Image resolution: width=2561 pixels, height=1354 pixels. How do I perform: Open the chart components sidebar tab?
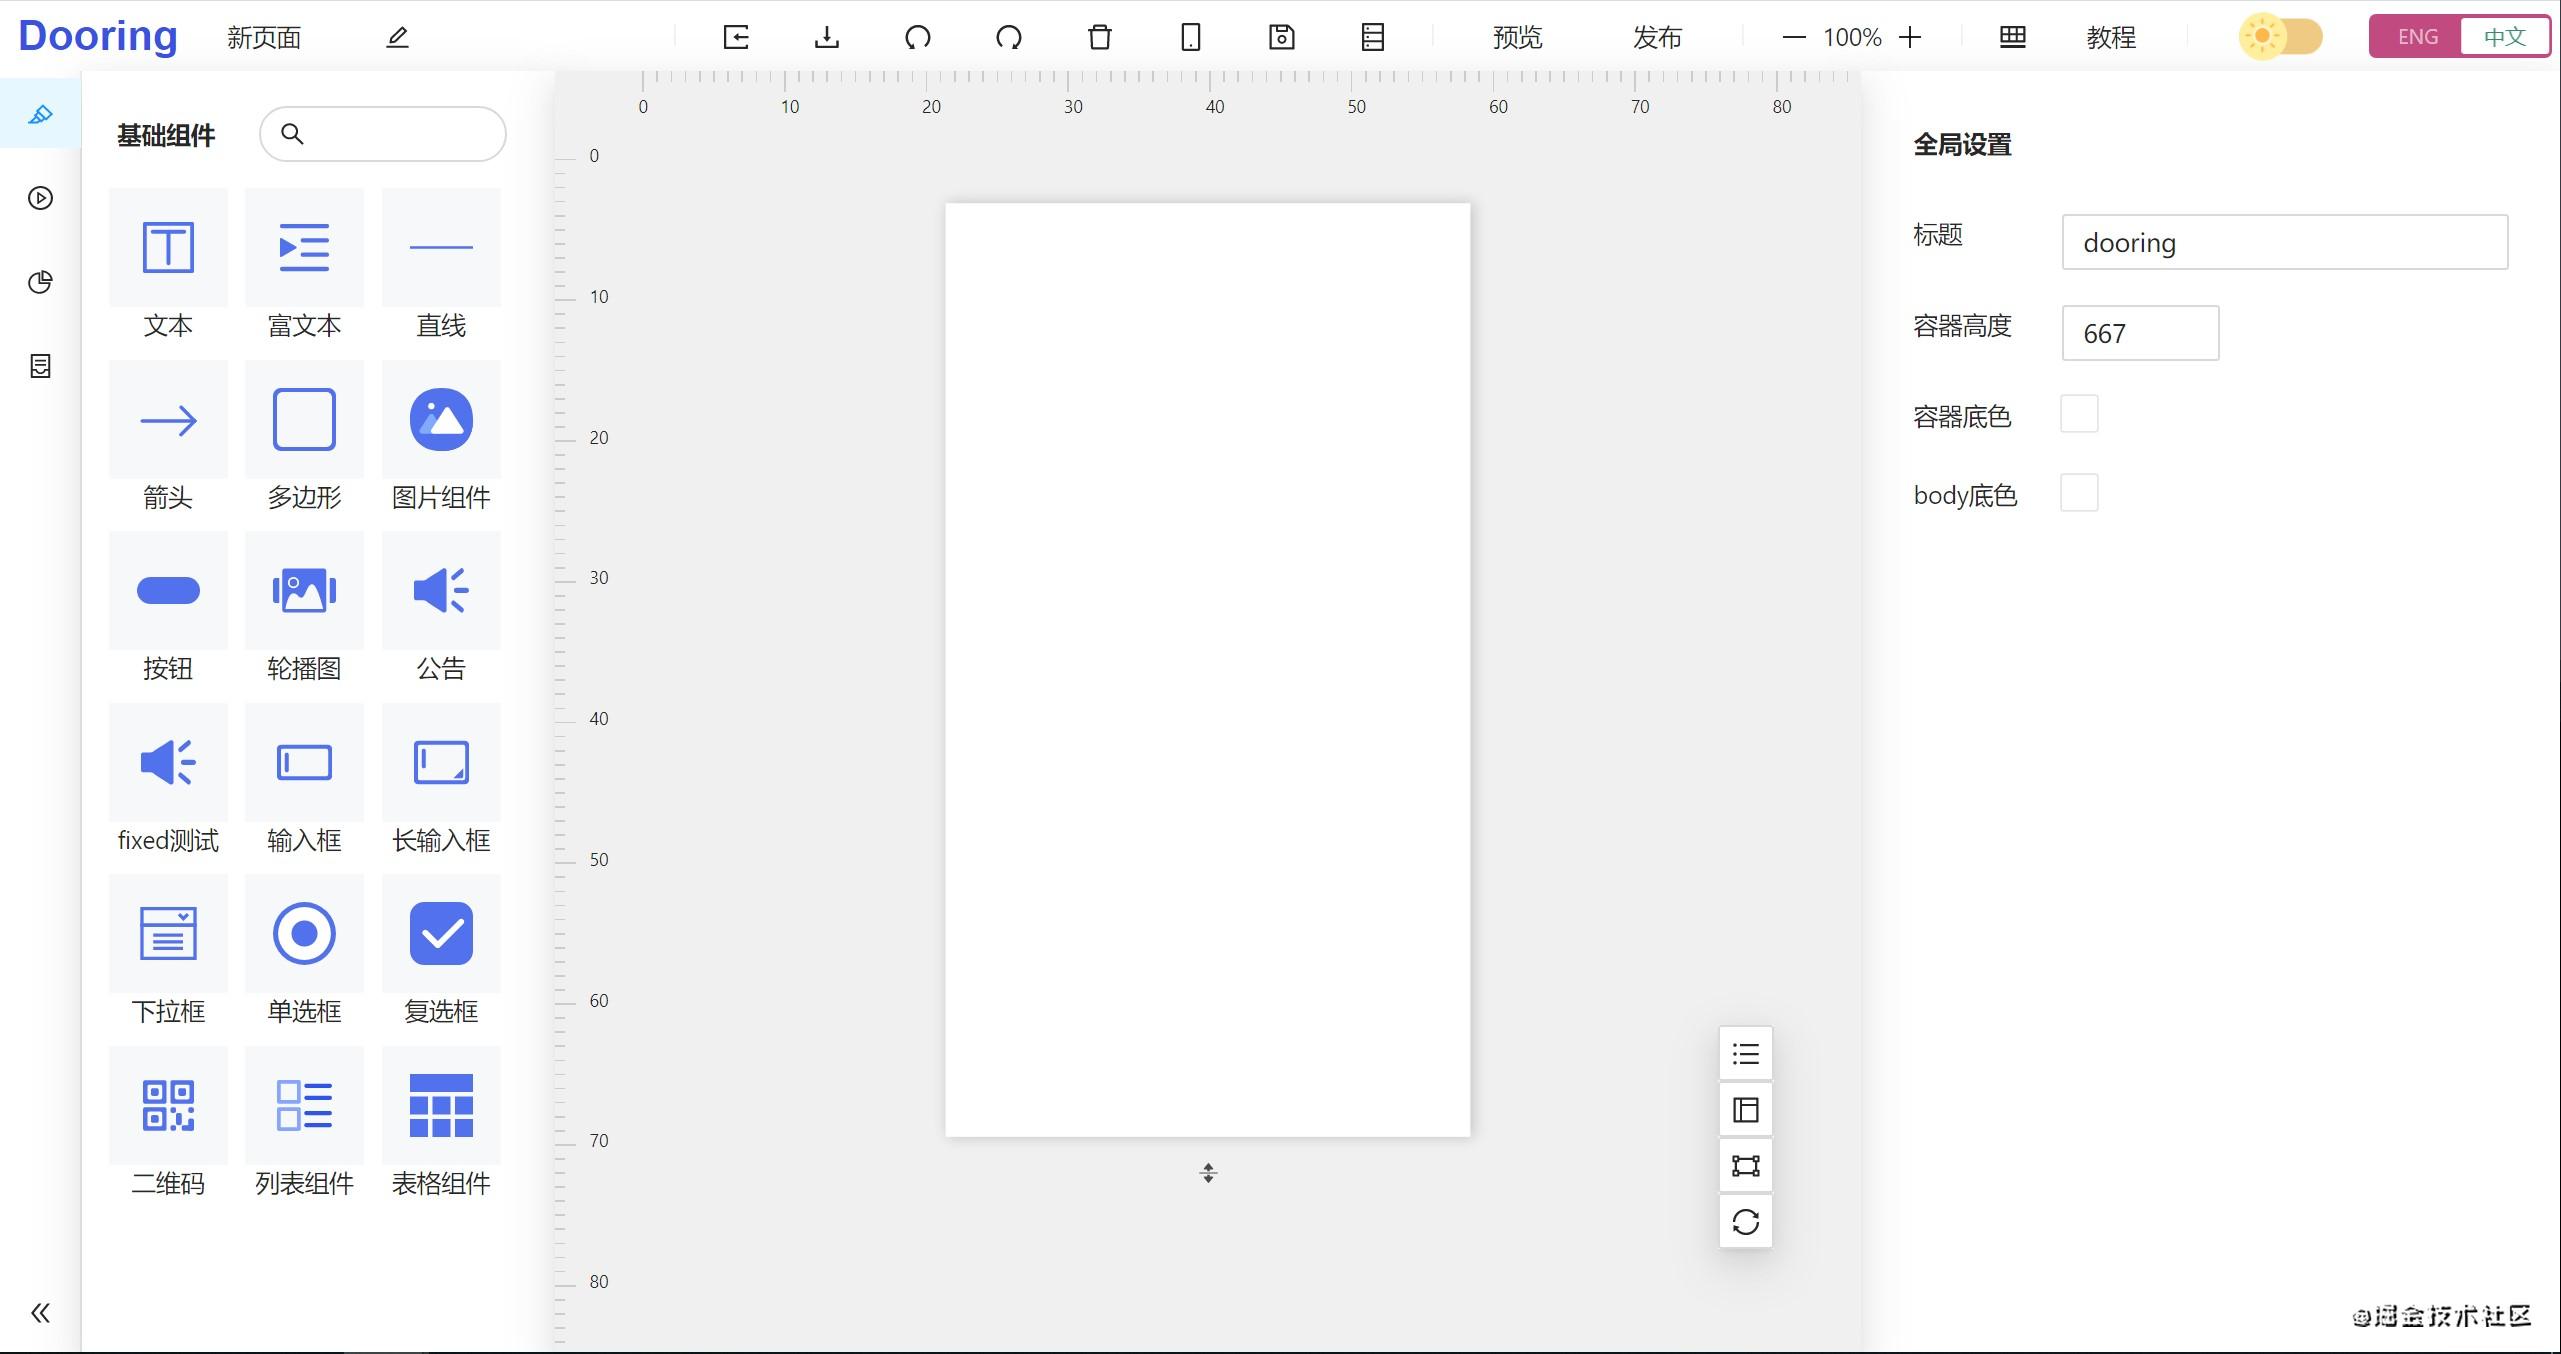tap(40, 282)
